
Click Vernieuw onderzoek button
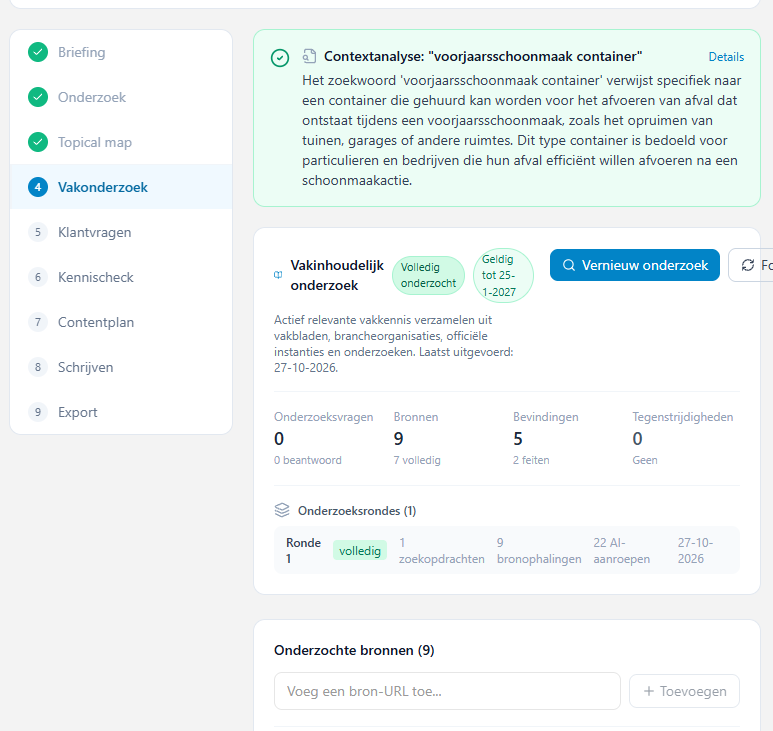(634, 265)
